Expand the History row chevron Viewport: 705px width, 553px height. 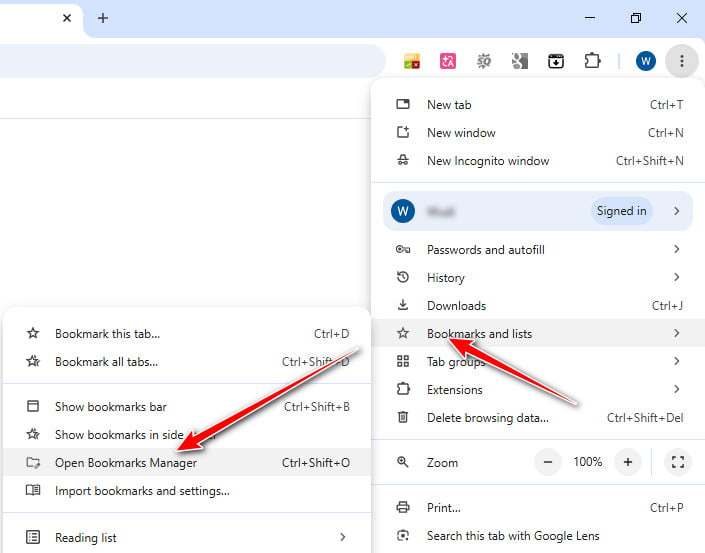pyautogui.click(x=677, y=277)
